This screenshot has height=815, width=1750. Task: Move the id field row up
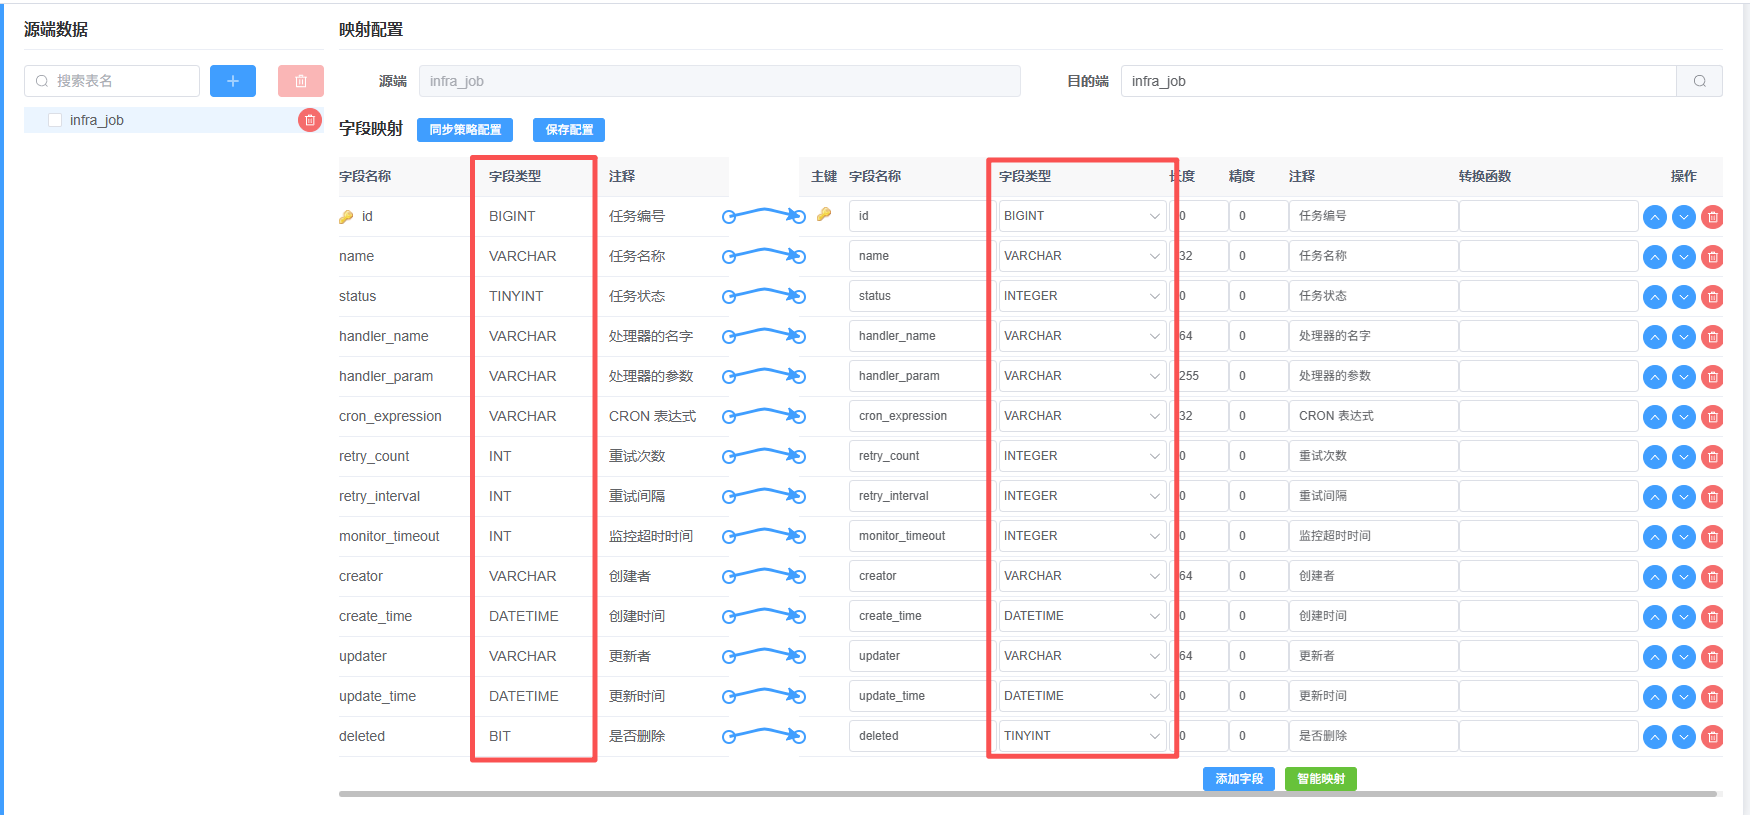1655,217
